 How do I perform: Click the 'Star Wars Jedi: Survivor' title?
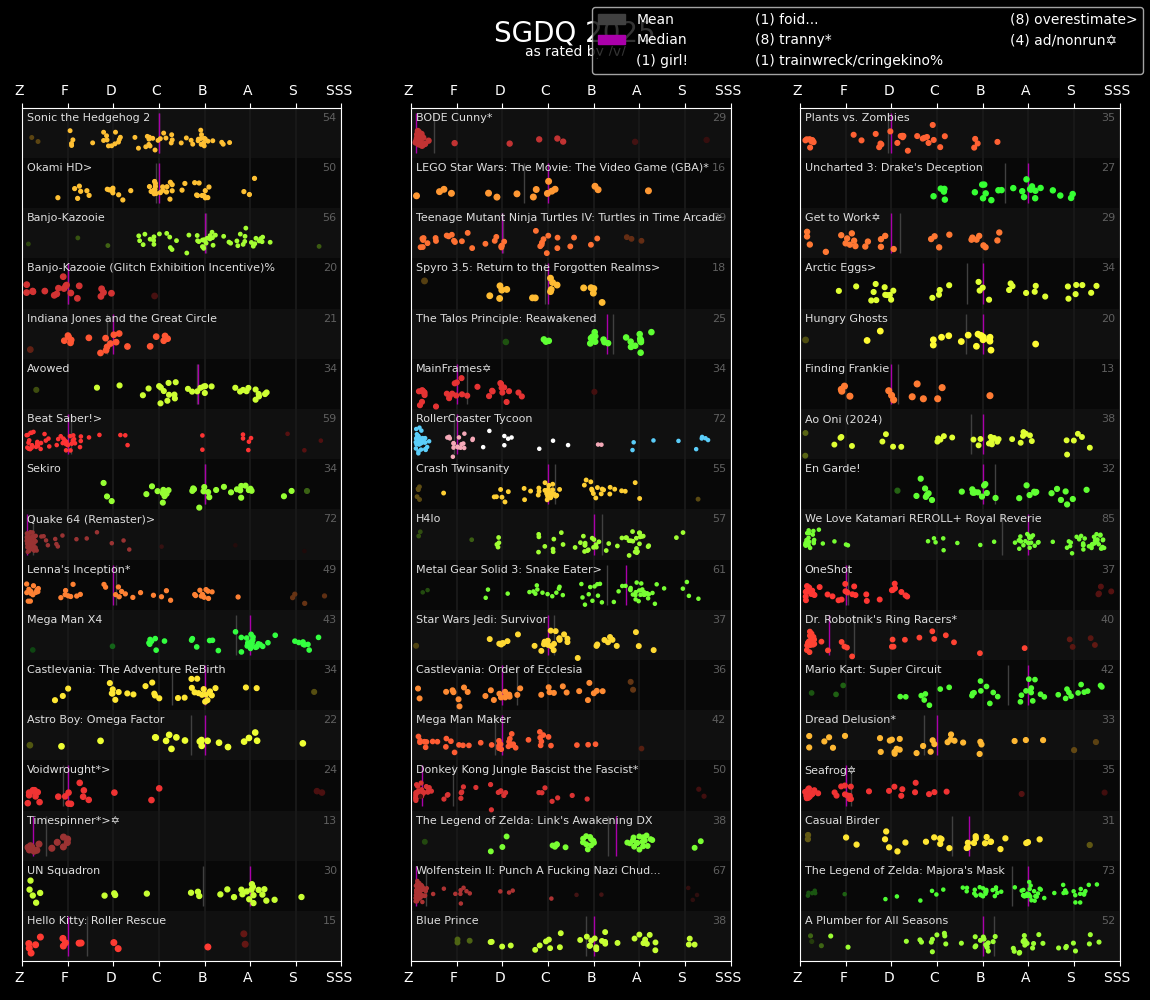tap(481, 619)
